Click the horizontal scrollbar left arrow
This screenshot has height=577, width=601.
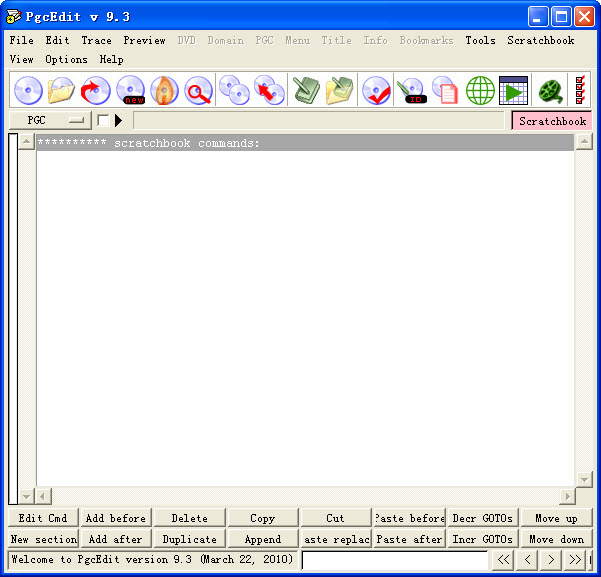(x=43, y=496)
